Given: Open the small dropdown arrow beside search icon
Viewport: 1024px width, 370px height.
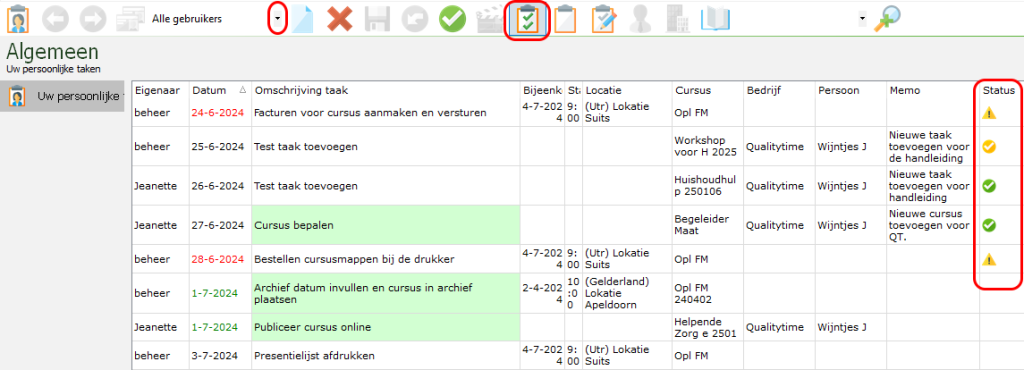Looking at the screenshot, I should coord(863,19).
